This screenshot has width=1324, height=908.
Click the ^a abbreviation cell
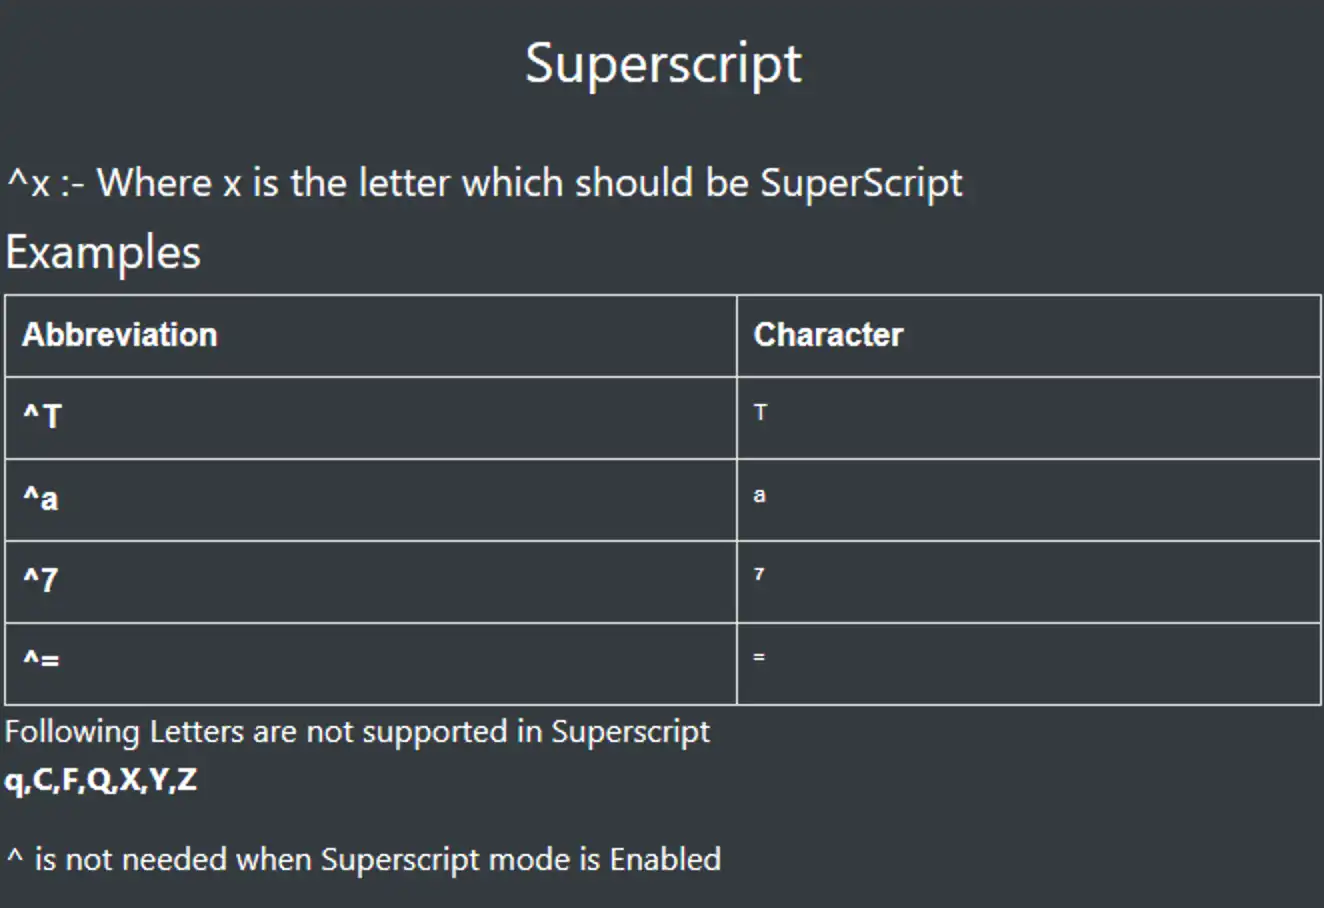pos(371,500)
